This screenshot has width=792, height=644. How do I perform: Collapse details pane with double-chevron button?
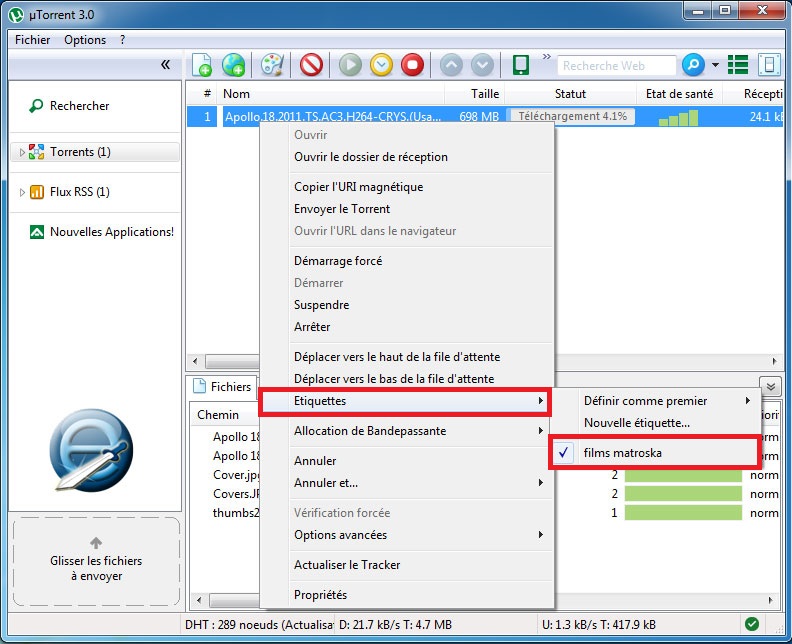(x=770, y=387)
